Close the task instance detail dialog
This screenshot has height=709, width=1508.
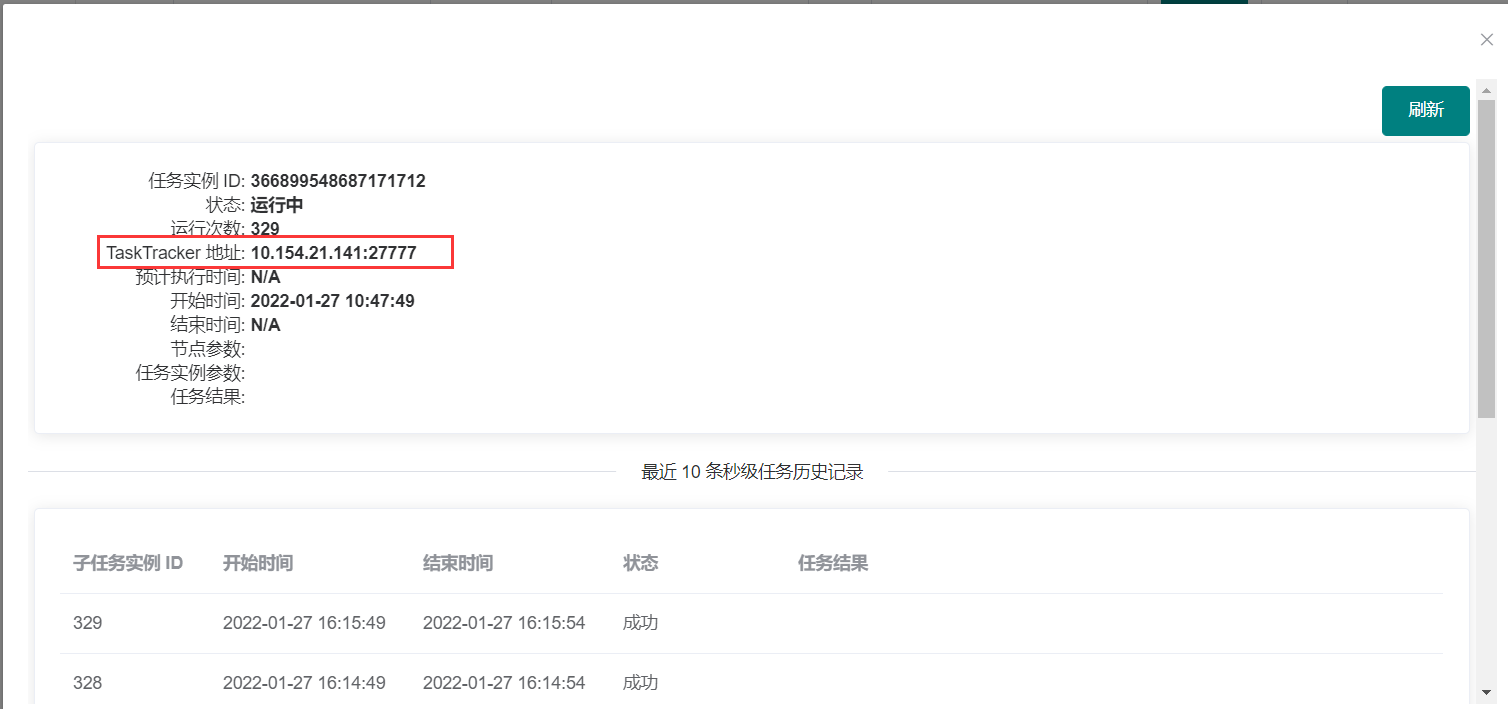(1487, 40)
